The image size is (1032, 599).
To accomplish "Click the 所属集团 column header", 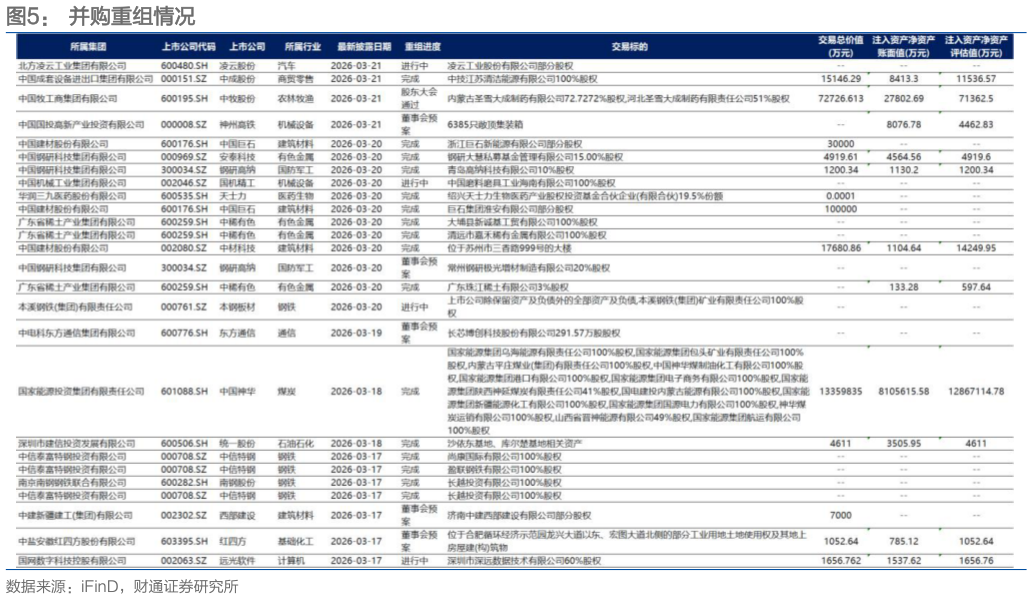I will pos(88,47).
